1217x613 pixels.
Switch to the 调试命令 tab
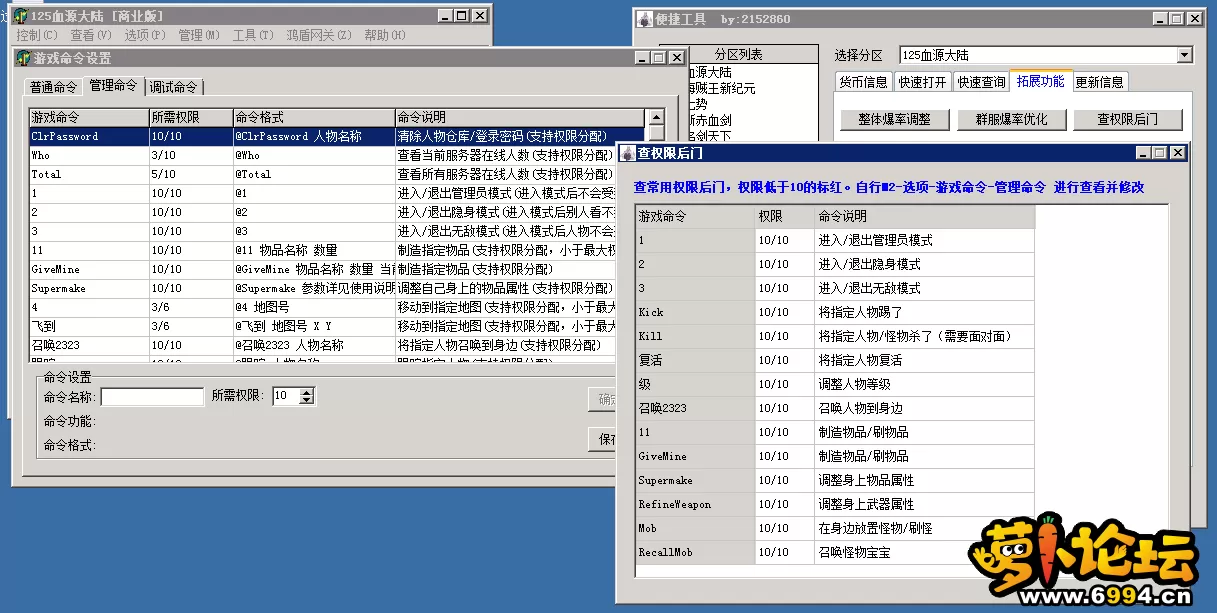pyautogui.click(x=174, y=87)
